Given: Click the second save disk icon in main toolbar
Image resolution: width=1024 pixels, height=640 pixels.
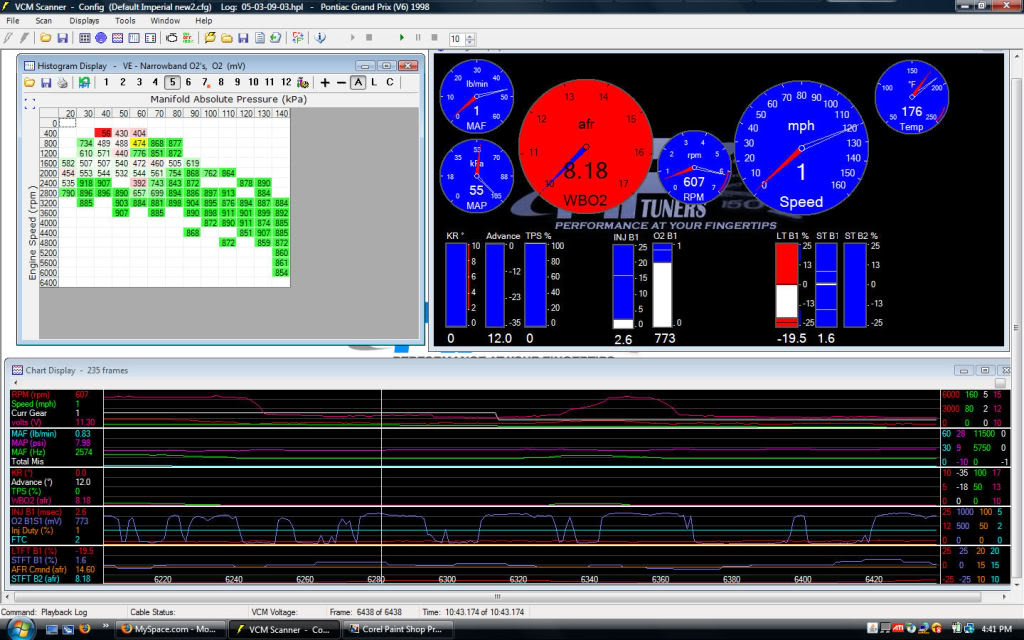Looking at the screenshot, I should [243, 38].
